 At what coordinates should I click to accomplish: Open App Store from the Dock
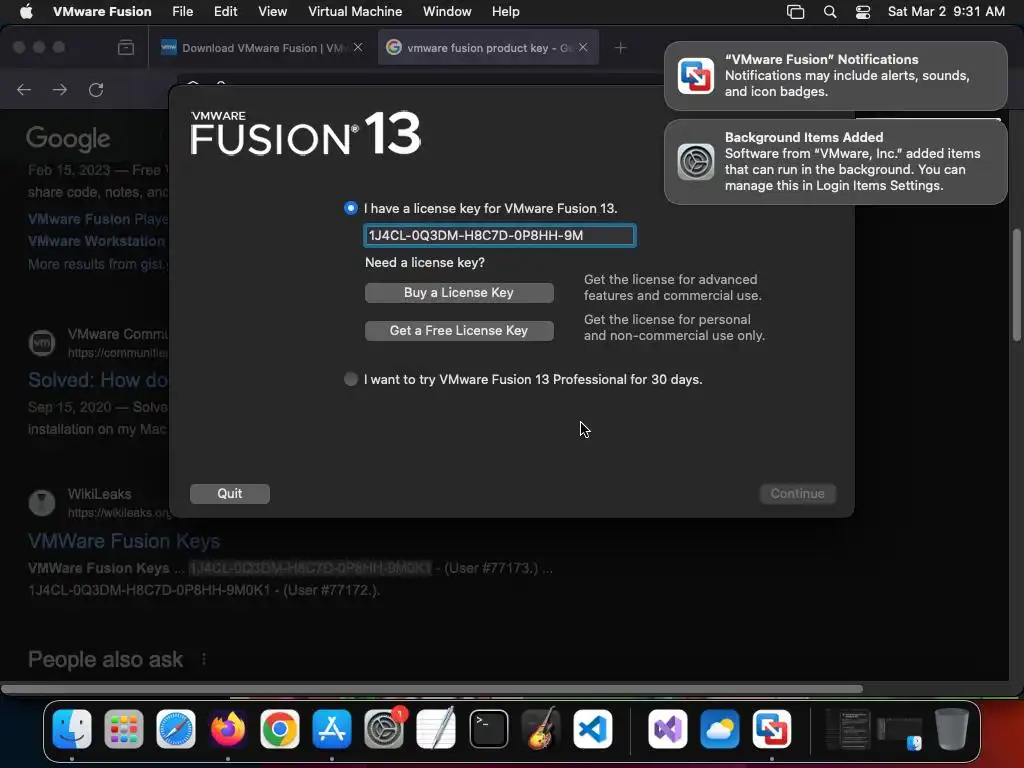pos(332,729)
